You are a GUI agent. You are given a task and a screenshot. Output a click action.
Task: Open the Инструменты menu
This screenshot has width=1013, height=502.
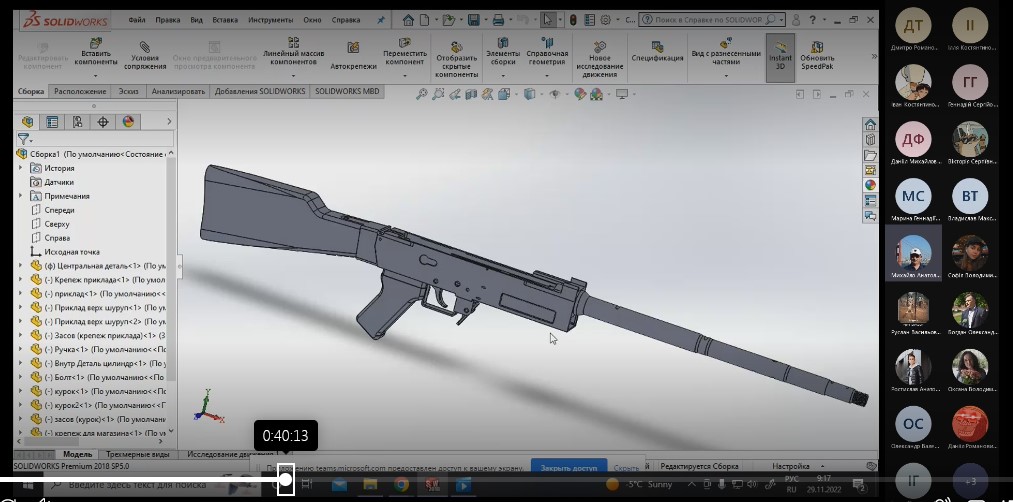pyautogui.click(x=270, y=20)
